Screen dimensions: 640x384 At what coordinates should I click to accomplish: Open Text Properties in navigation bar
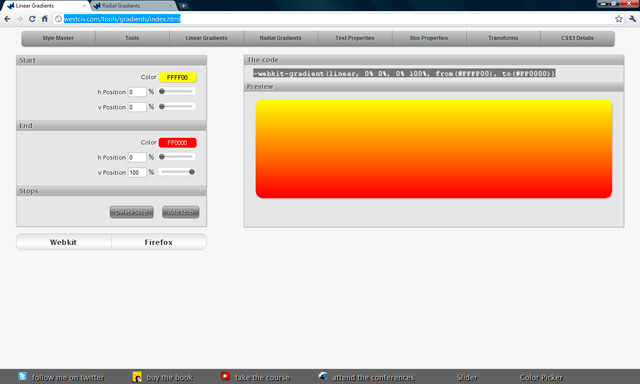[355, 38]
